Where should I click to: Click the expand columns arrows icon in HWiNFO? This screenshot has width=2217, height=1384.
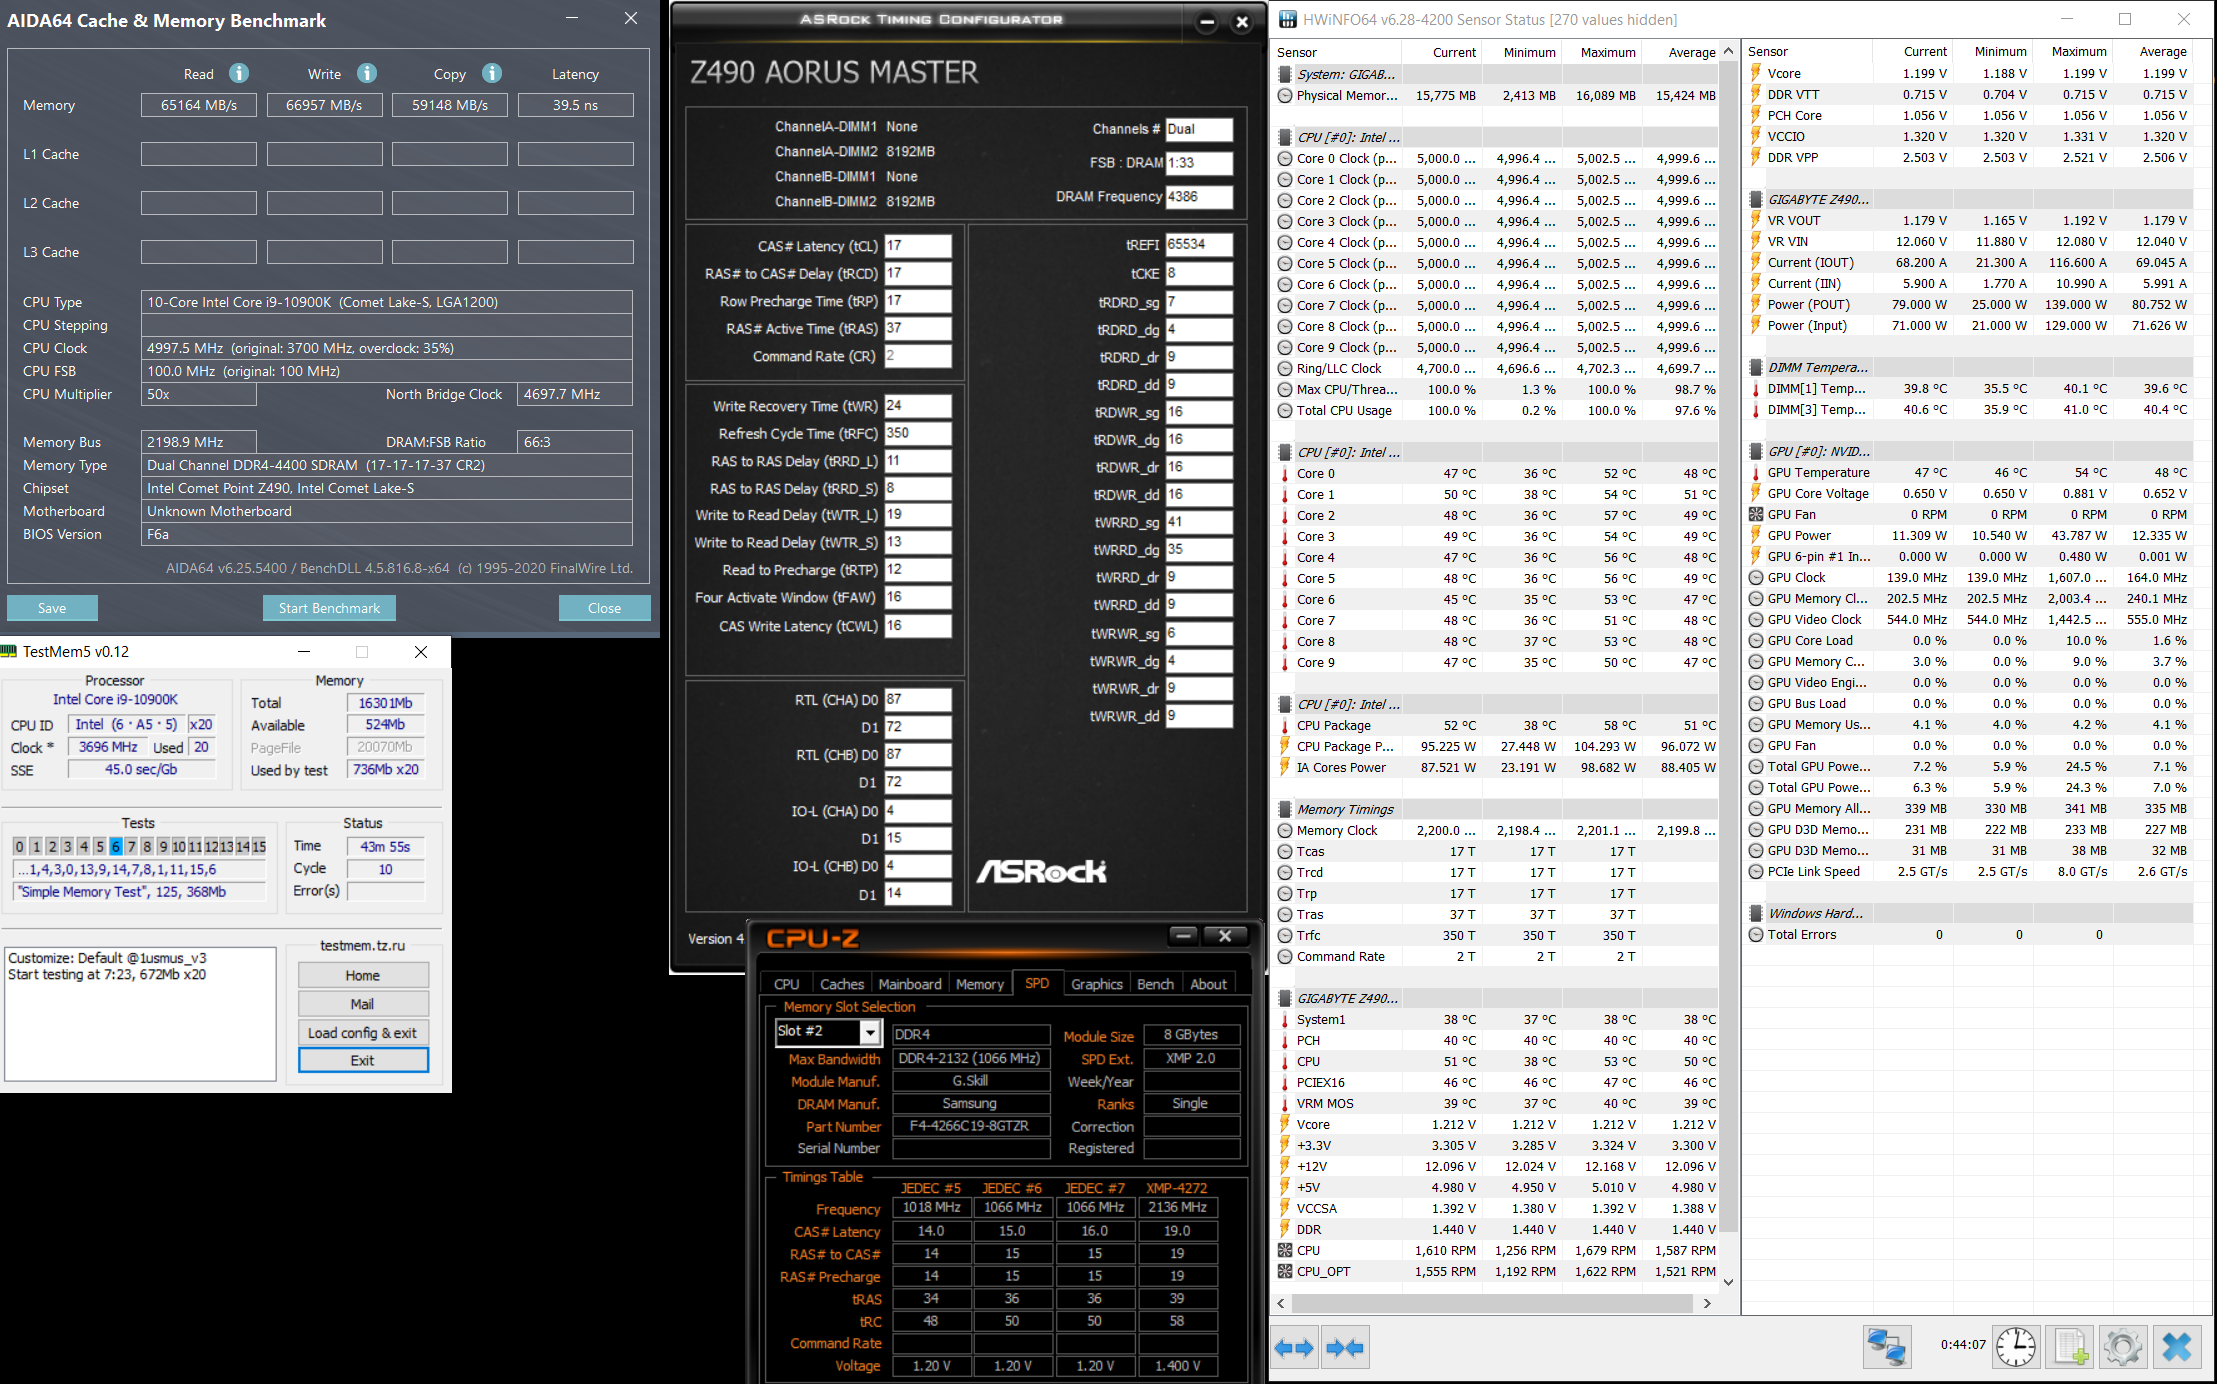(1294, 1348)
